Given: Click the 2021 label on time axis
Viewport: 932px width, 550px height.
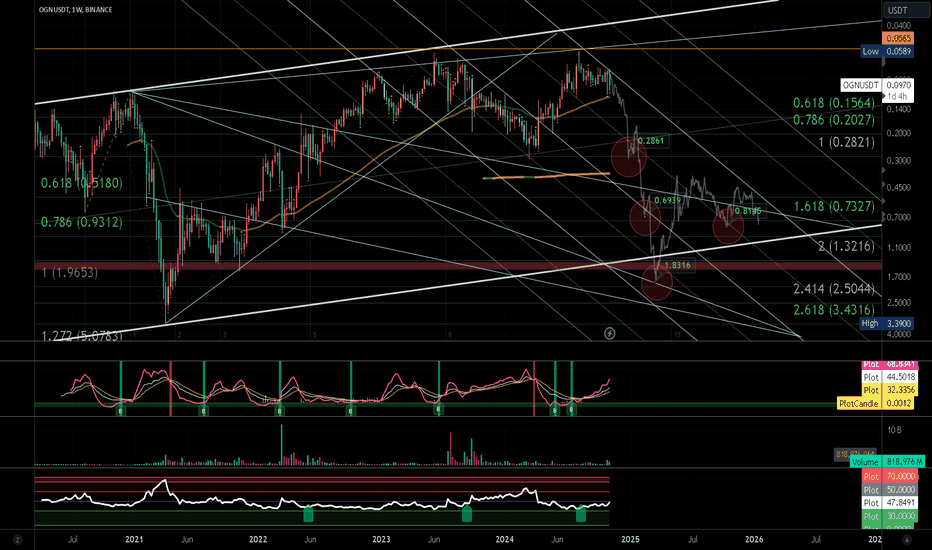Looking at the screenshot, I should point(134,540).
